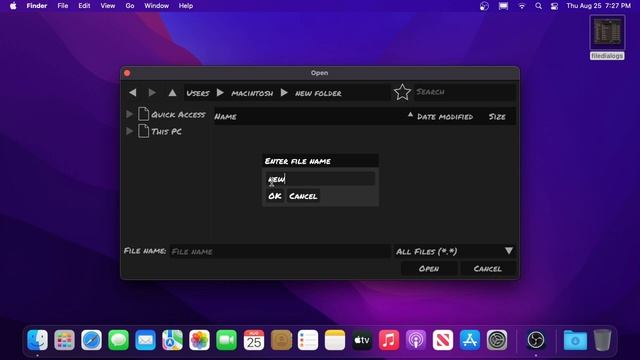Cancel the Enter file name prompt
640x360 pixels.
303,196
